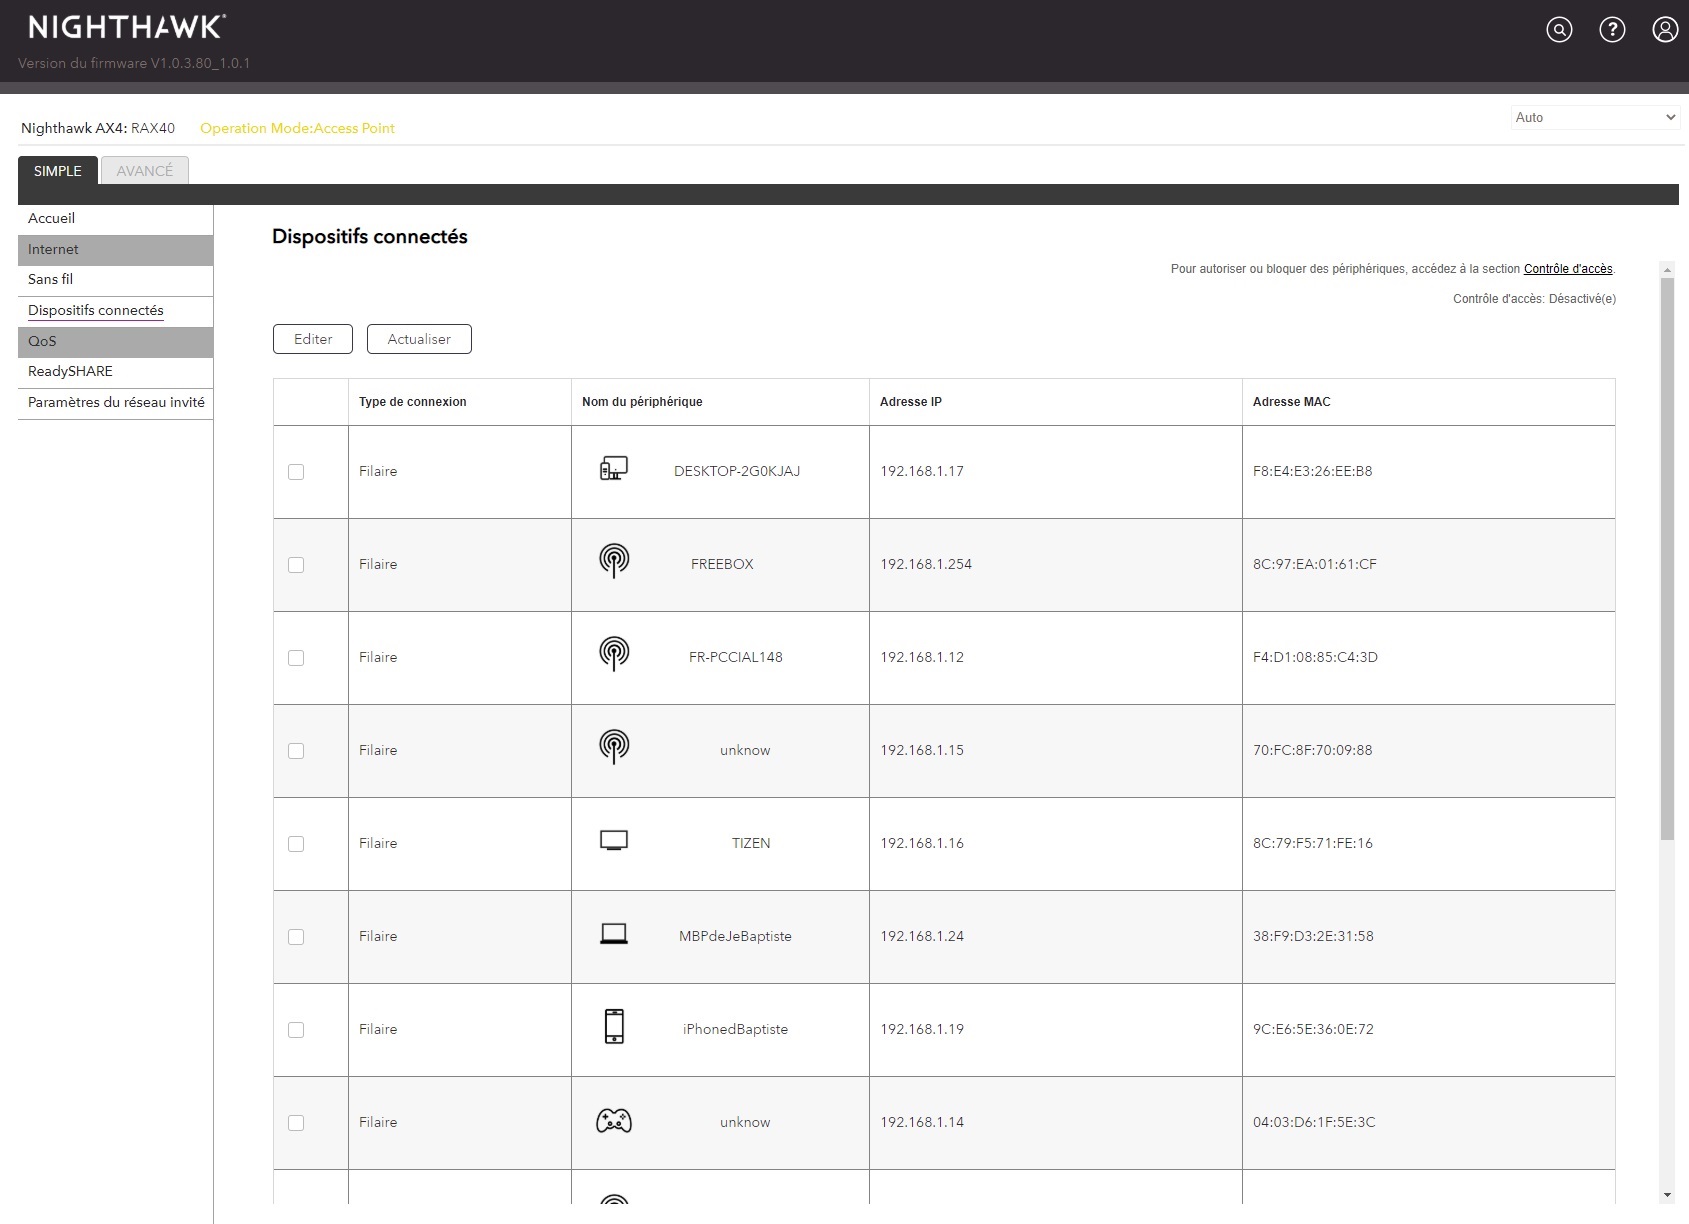Click the MBPdeJeBaptiste laptop icon
This screenshot has height=1224, width=1689.
click(614, 935)
